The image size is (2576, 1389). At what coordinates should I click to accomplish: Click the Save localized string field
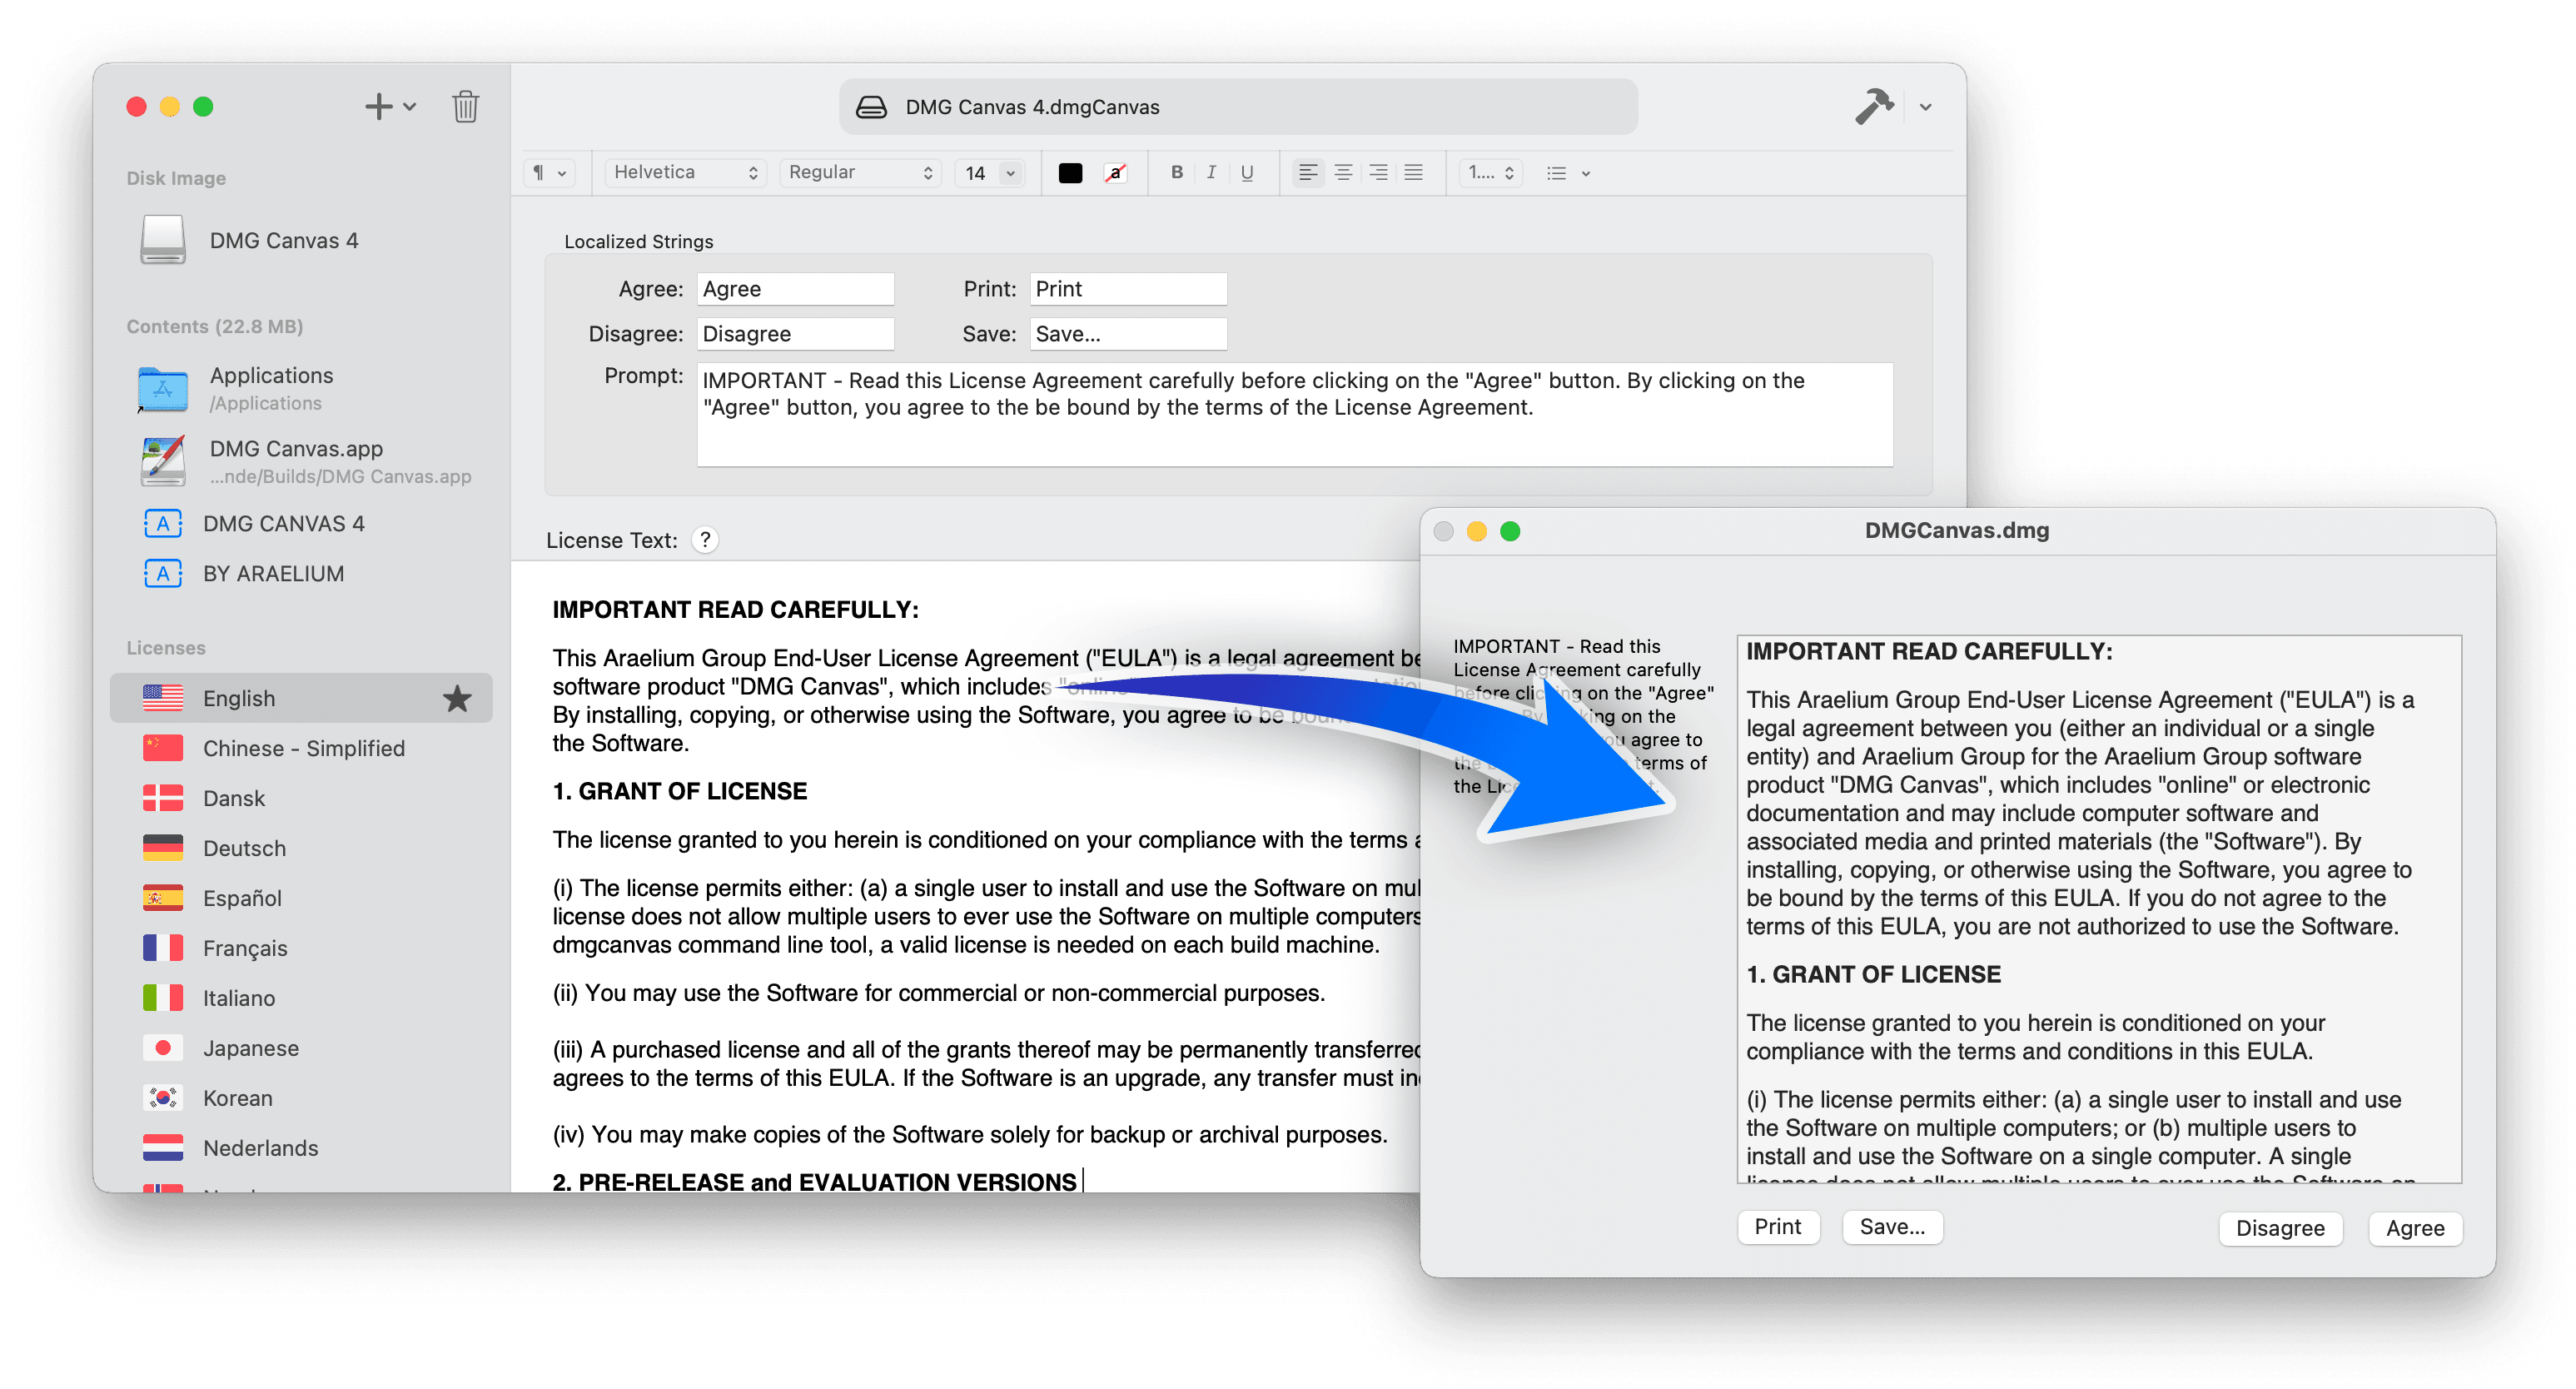click(x=1127, y=334)
